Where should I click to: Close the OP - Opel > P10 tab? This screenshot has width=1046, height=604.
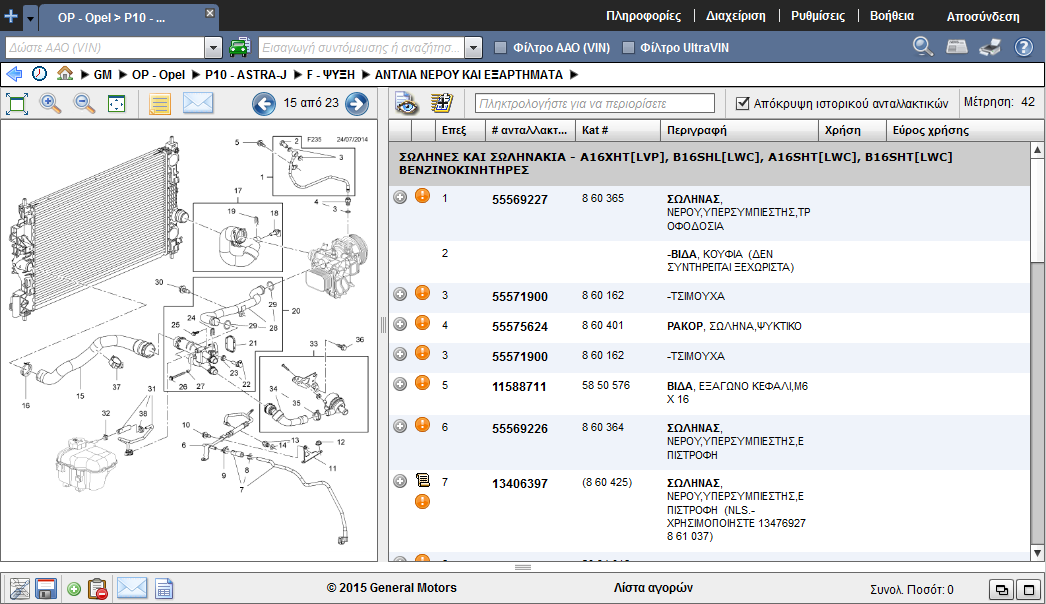(x=209, y=13)
